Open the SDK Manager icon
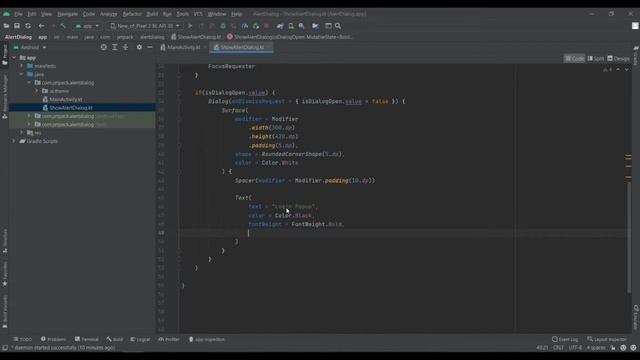The height and width of the screenshot is (360, 640). click(x=302, y=26)
